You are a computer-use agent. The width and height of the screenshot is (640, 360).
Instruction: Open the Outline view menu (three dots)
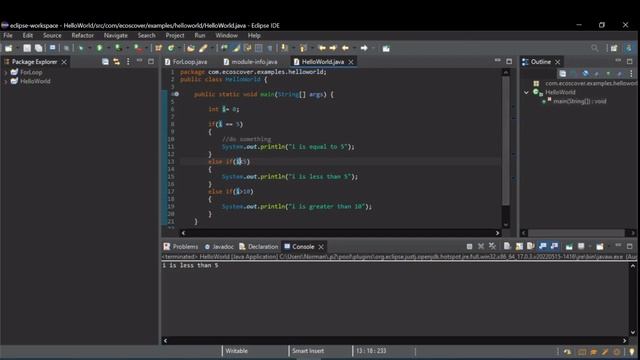tap(631, 73)
